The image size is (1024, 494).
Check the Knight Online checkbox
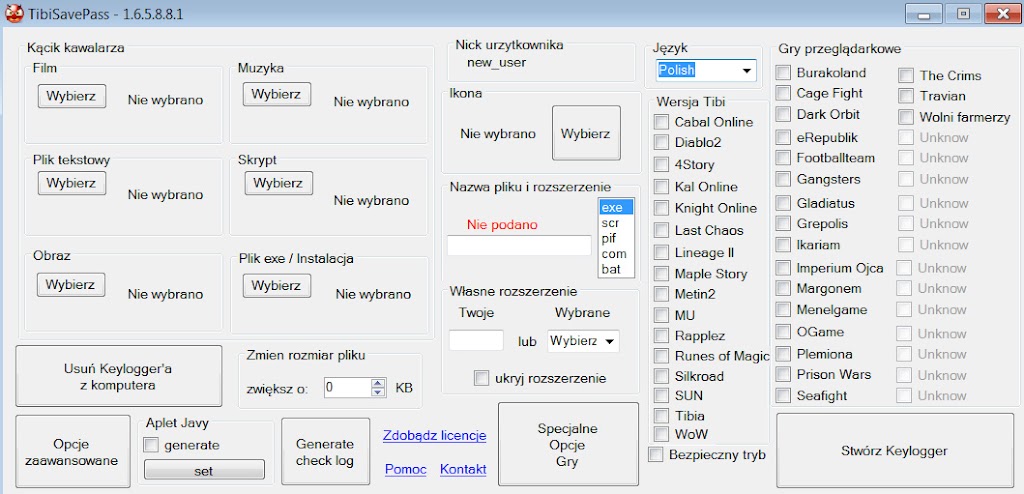pos(662,208)
